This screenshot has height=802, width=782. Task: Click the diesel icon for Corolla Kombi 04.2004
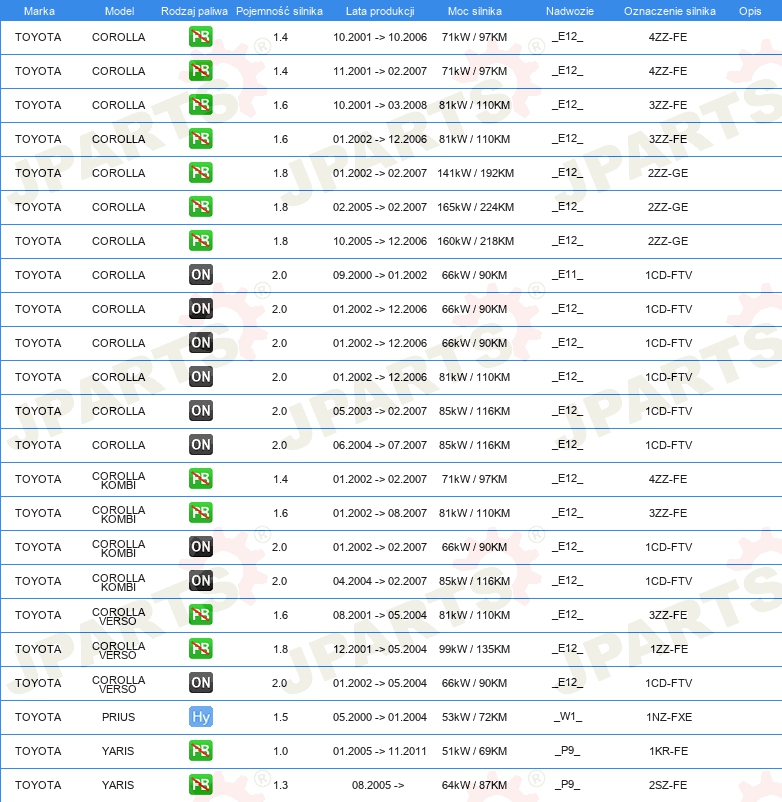click(x=200, y=581)
